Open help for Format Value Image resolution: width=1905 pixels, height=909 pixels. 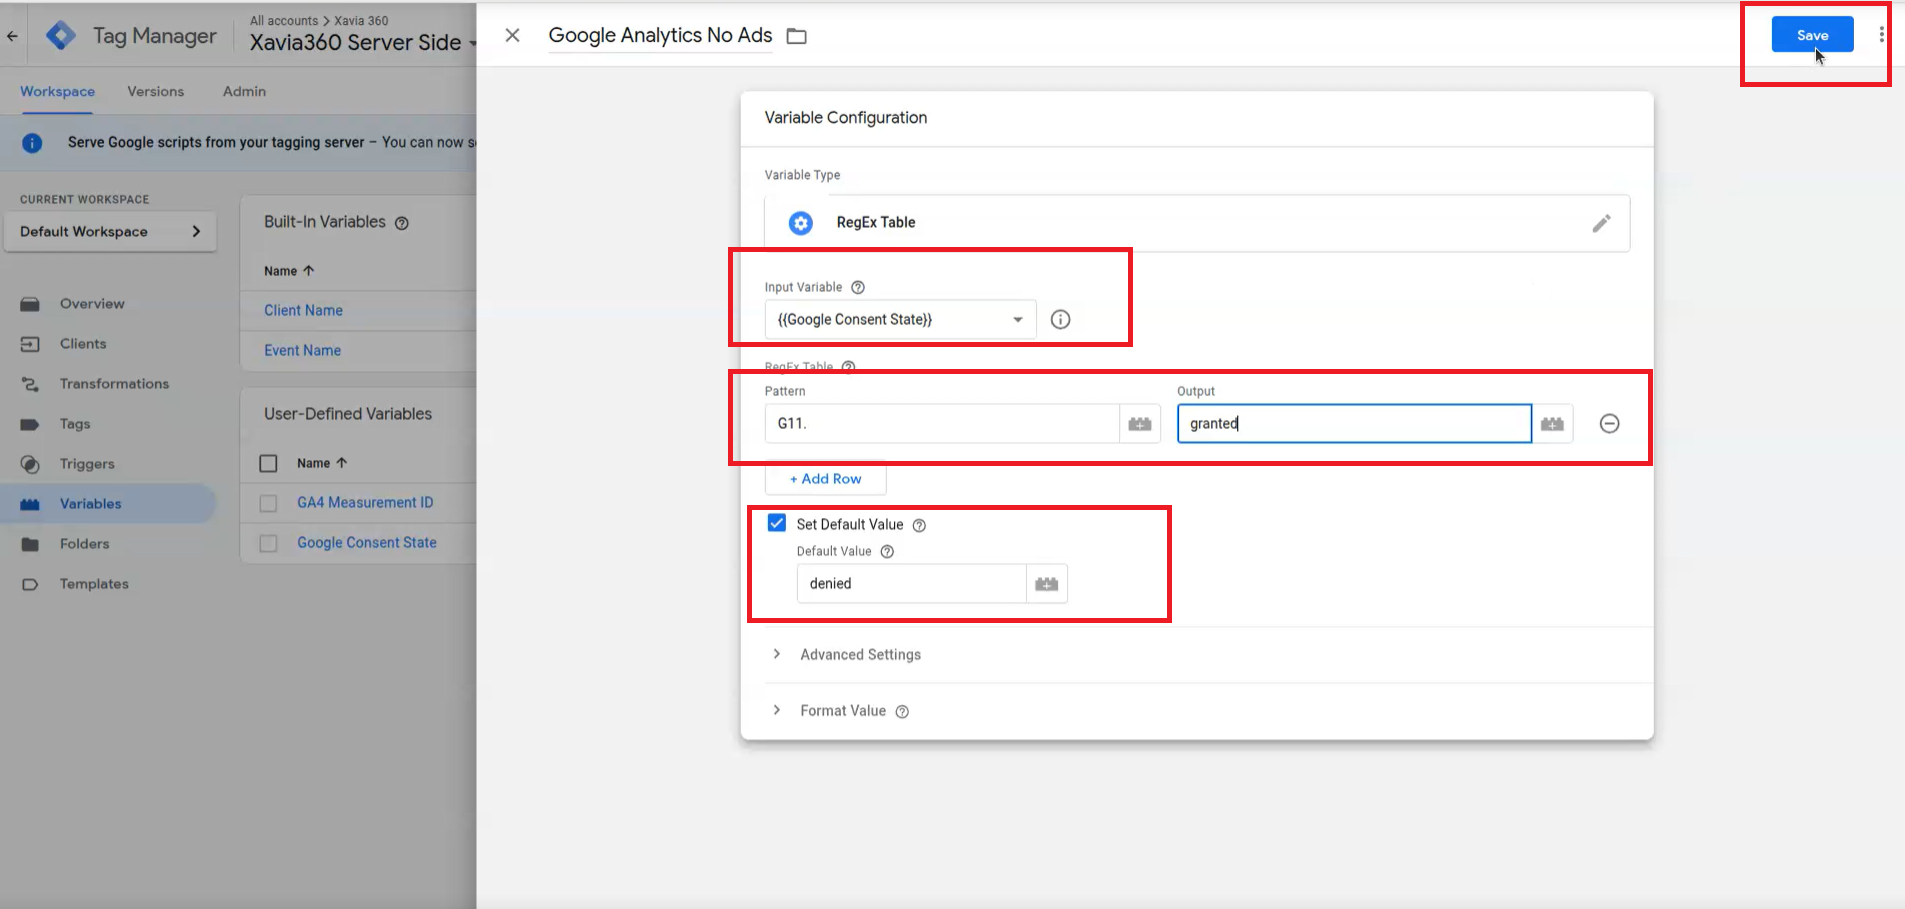coord(902,712)
